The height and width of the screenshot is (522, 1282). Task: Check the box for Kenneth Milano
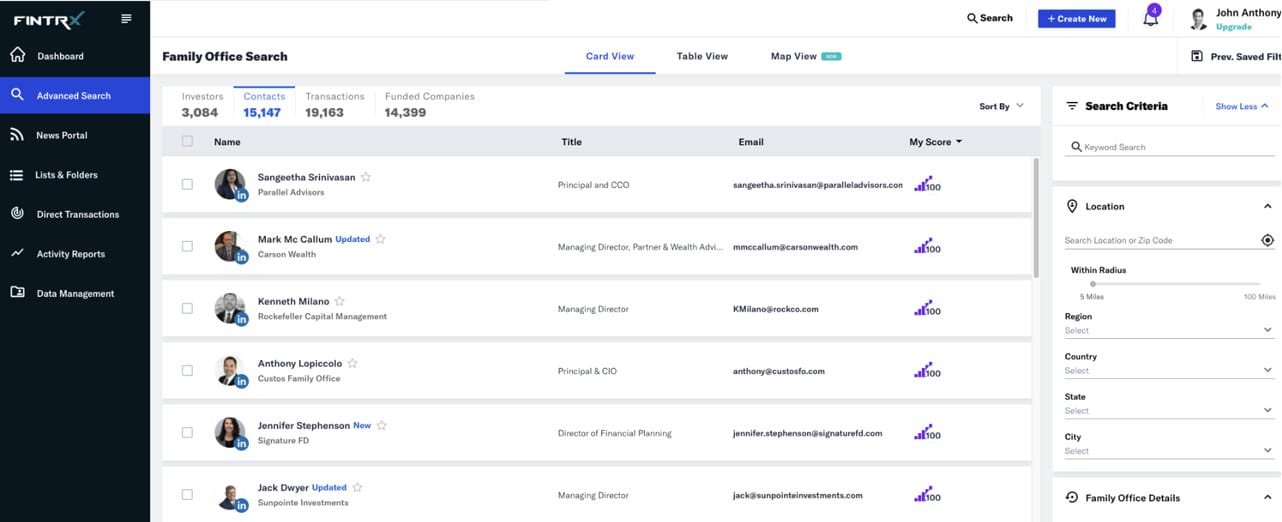(x=187, y=308)
